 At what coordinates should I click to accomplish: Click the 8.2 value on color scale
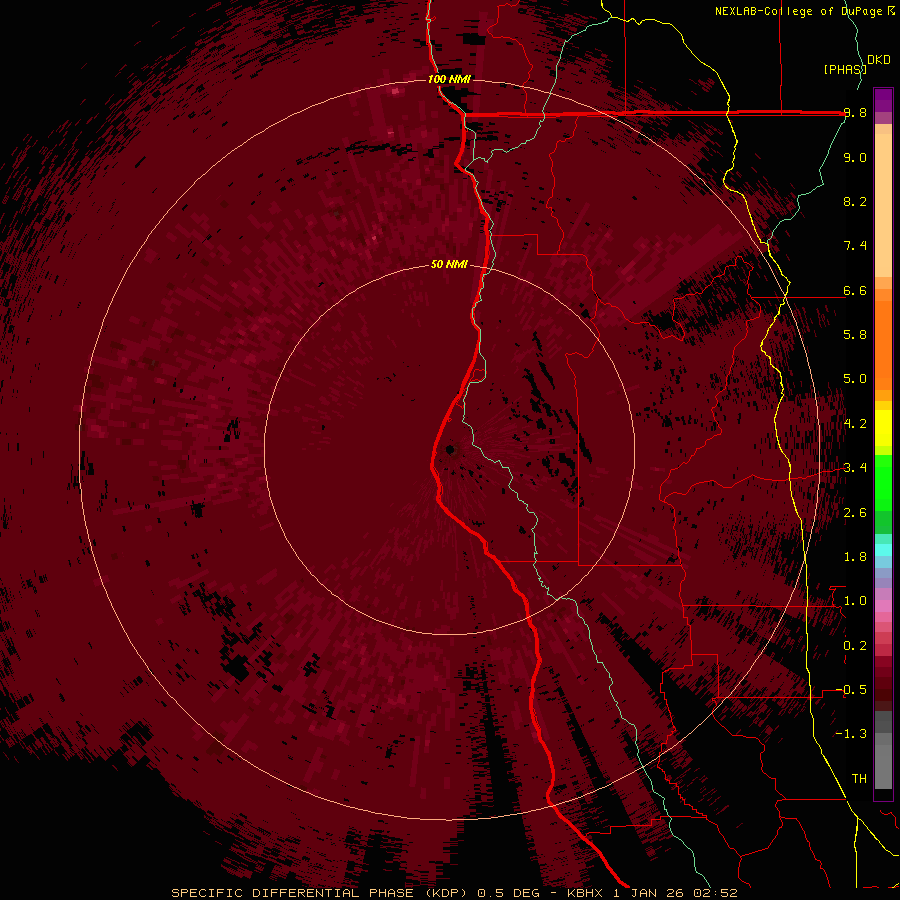(x=855, y=201)
